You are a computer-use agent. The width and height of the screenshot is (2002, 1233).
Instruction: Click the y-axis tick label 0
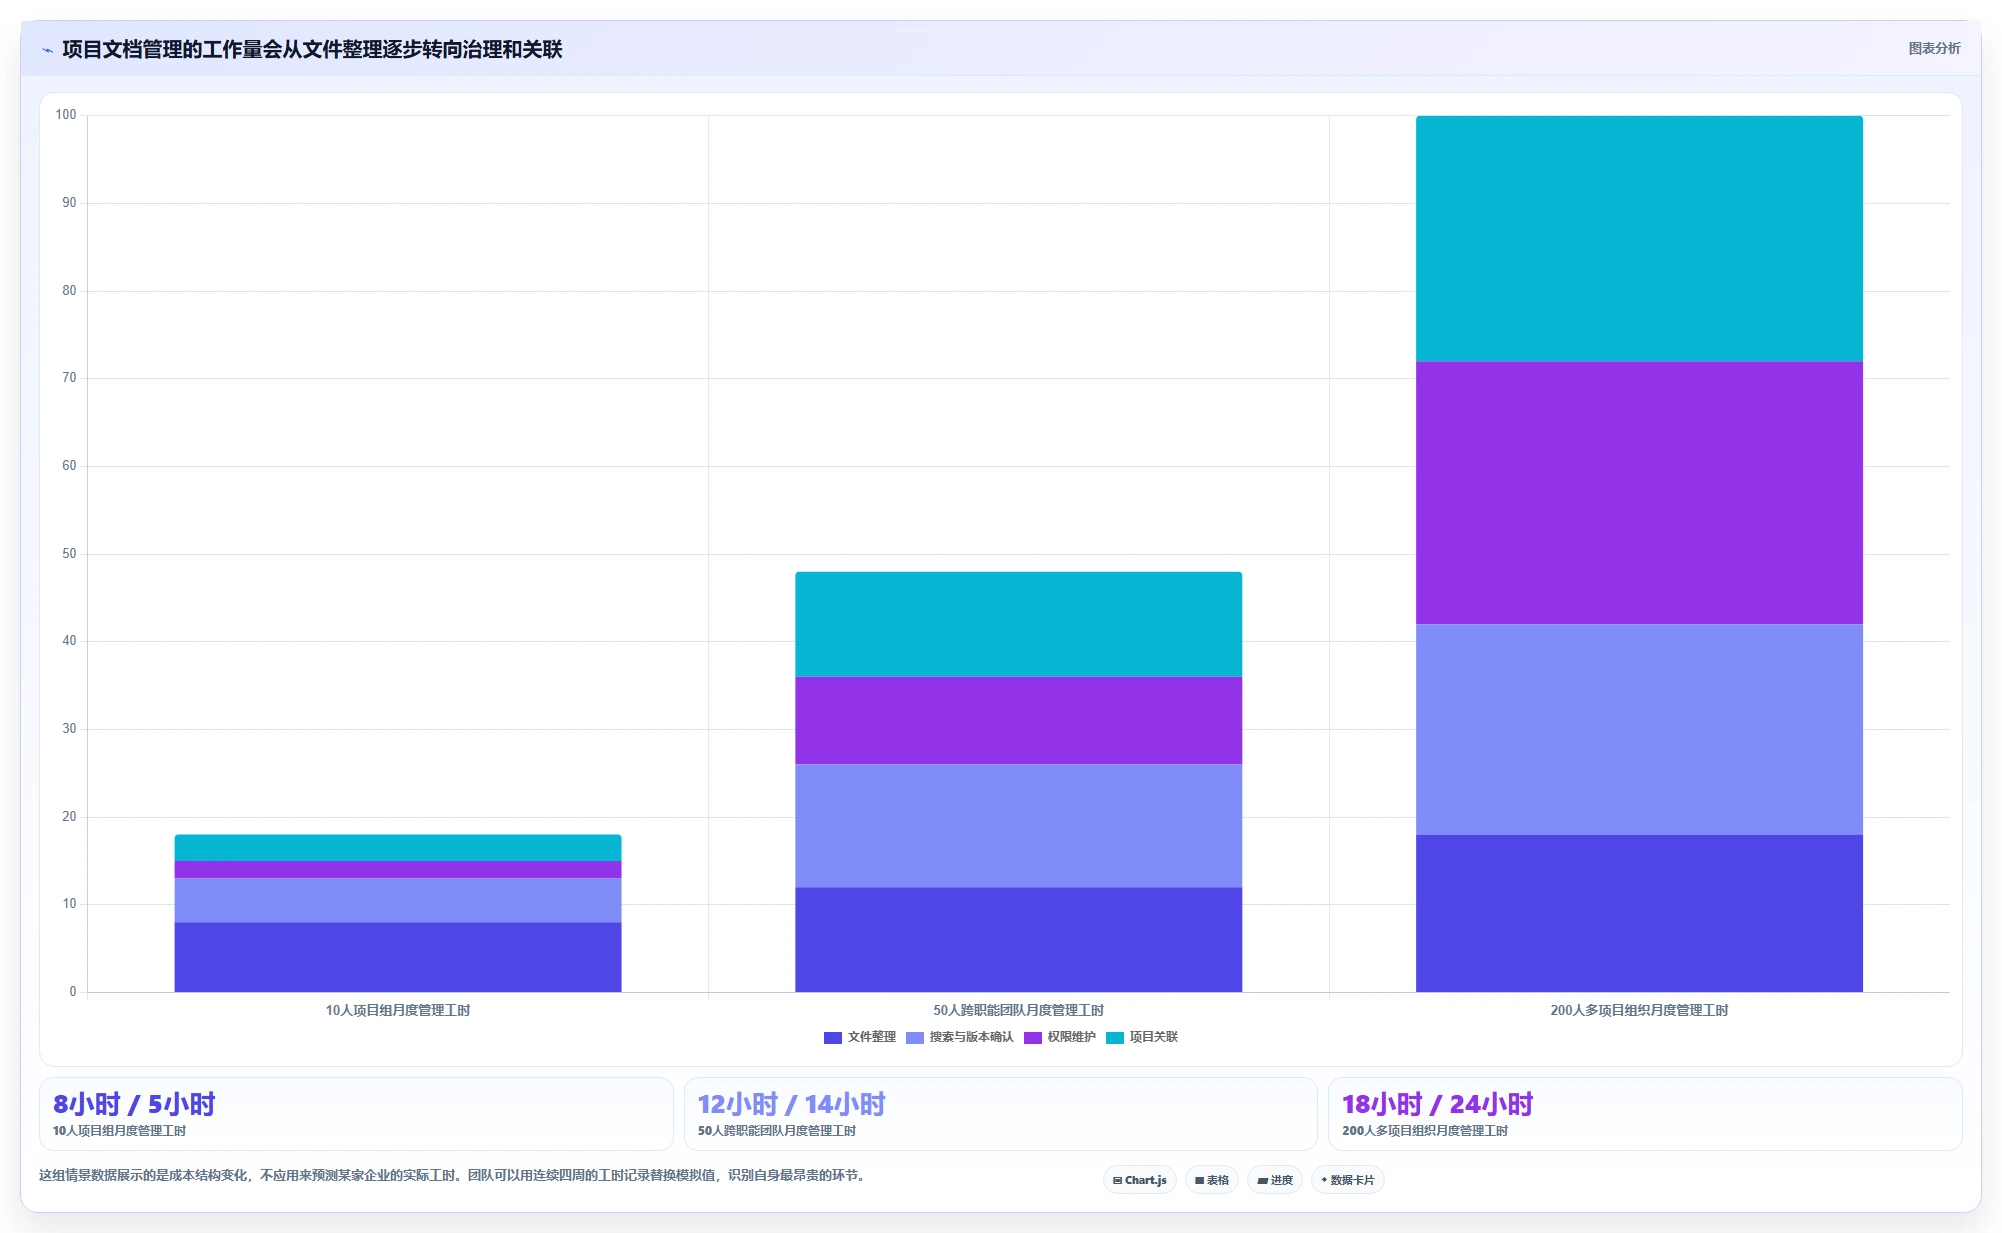coord(72,992)
